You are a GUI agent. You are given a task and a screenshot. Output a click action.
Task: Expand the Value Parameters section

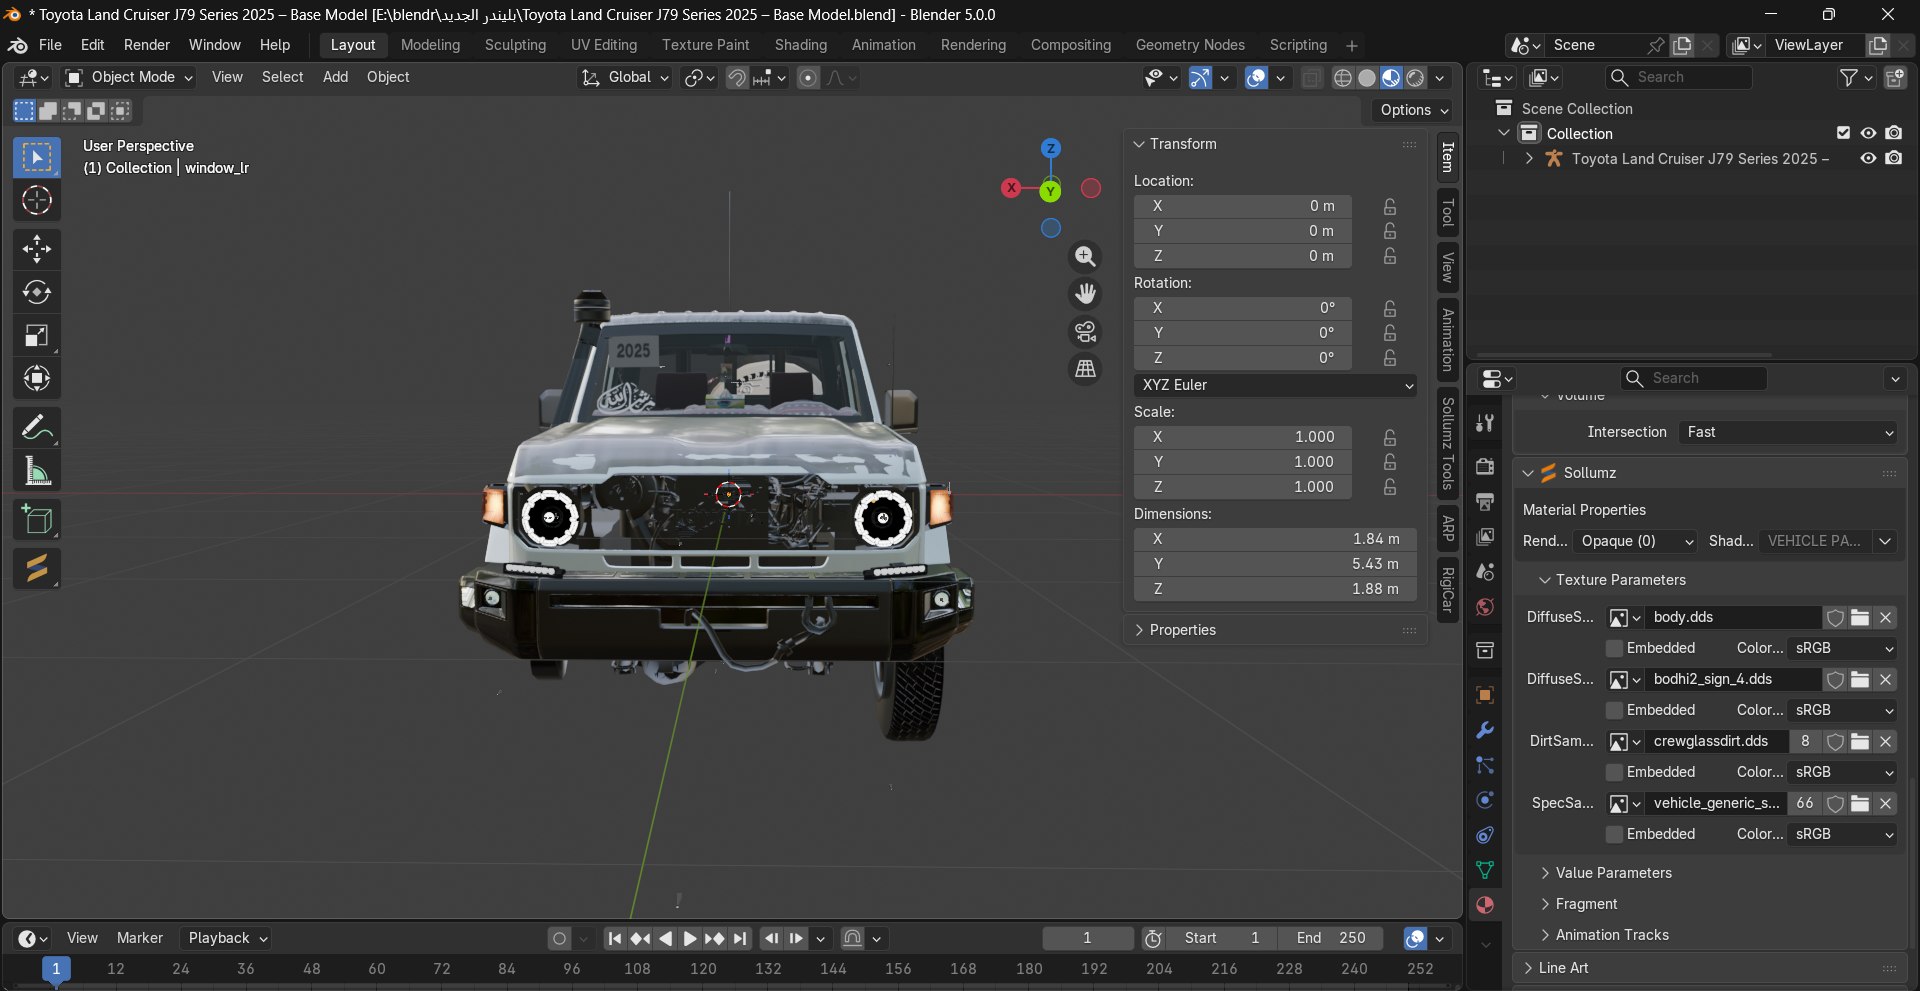click(1613, 874)
